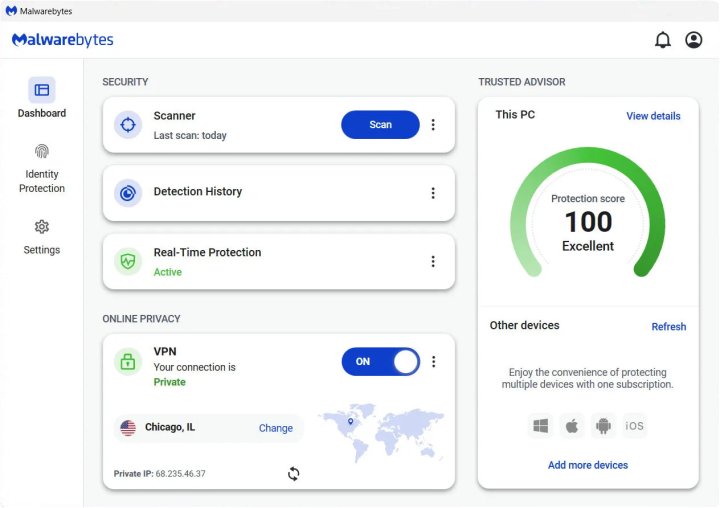Open Settings in the sidebar
720x508 pixels.
click(42, 237)
